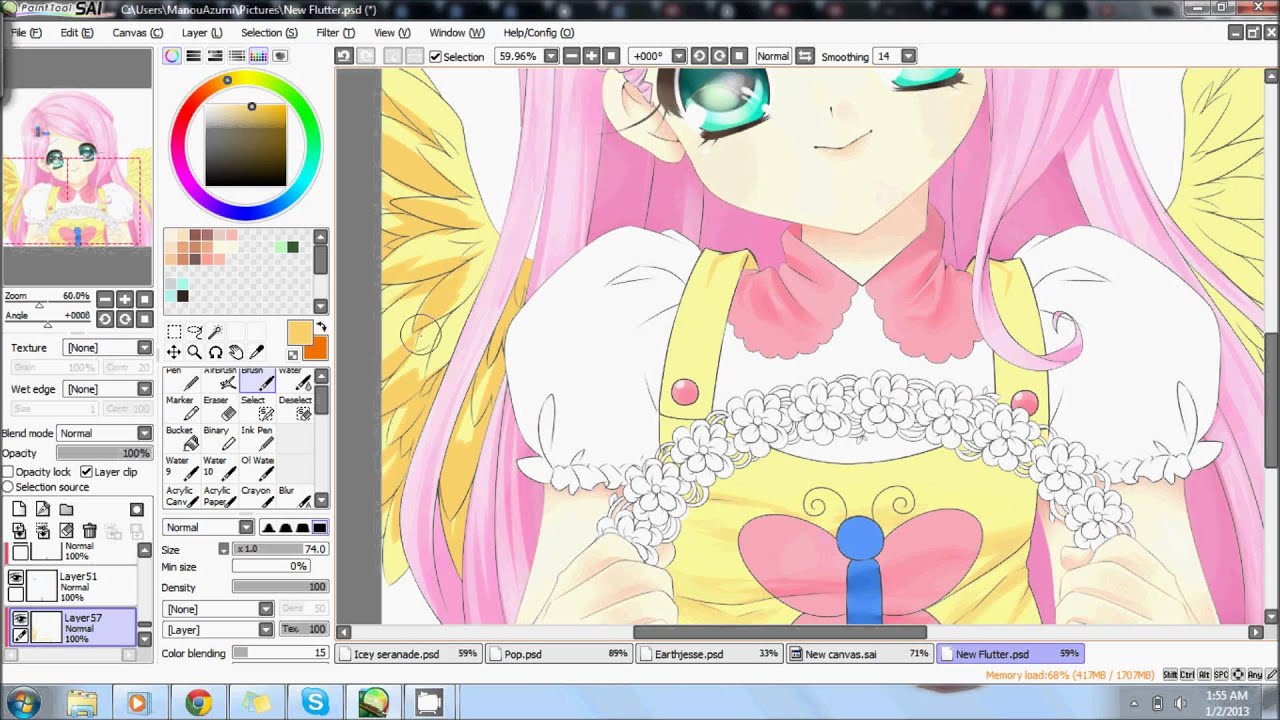
Task: Choose the Select pen tool
Action: [x=258, y=408]
